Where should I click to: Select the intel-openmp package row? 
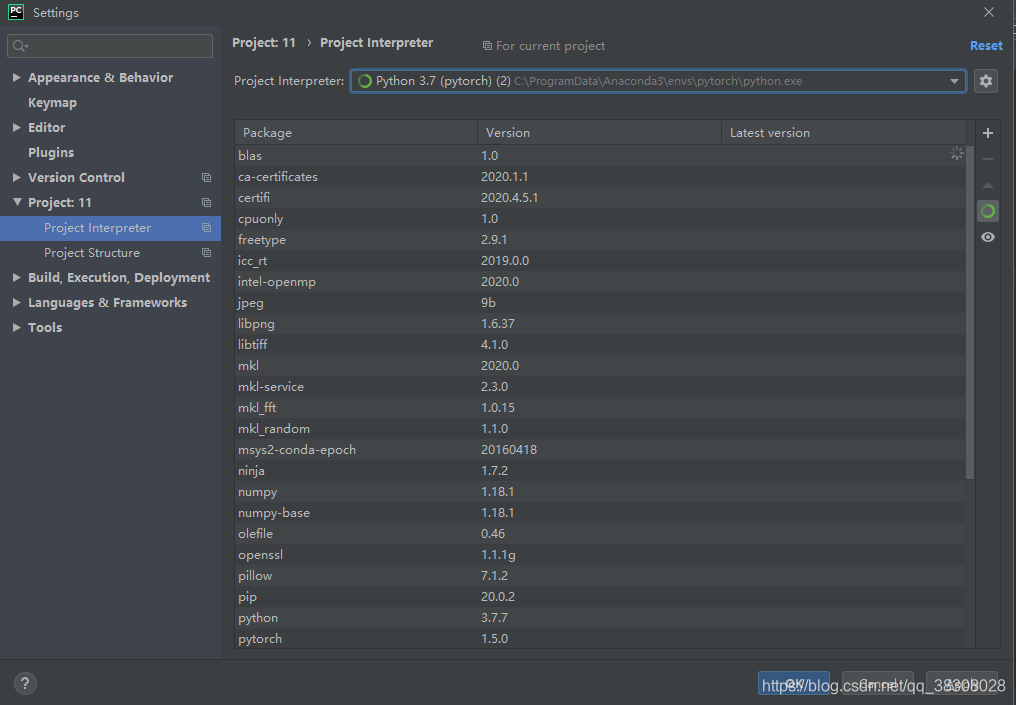coord(600,282)
